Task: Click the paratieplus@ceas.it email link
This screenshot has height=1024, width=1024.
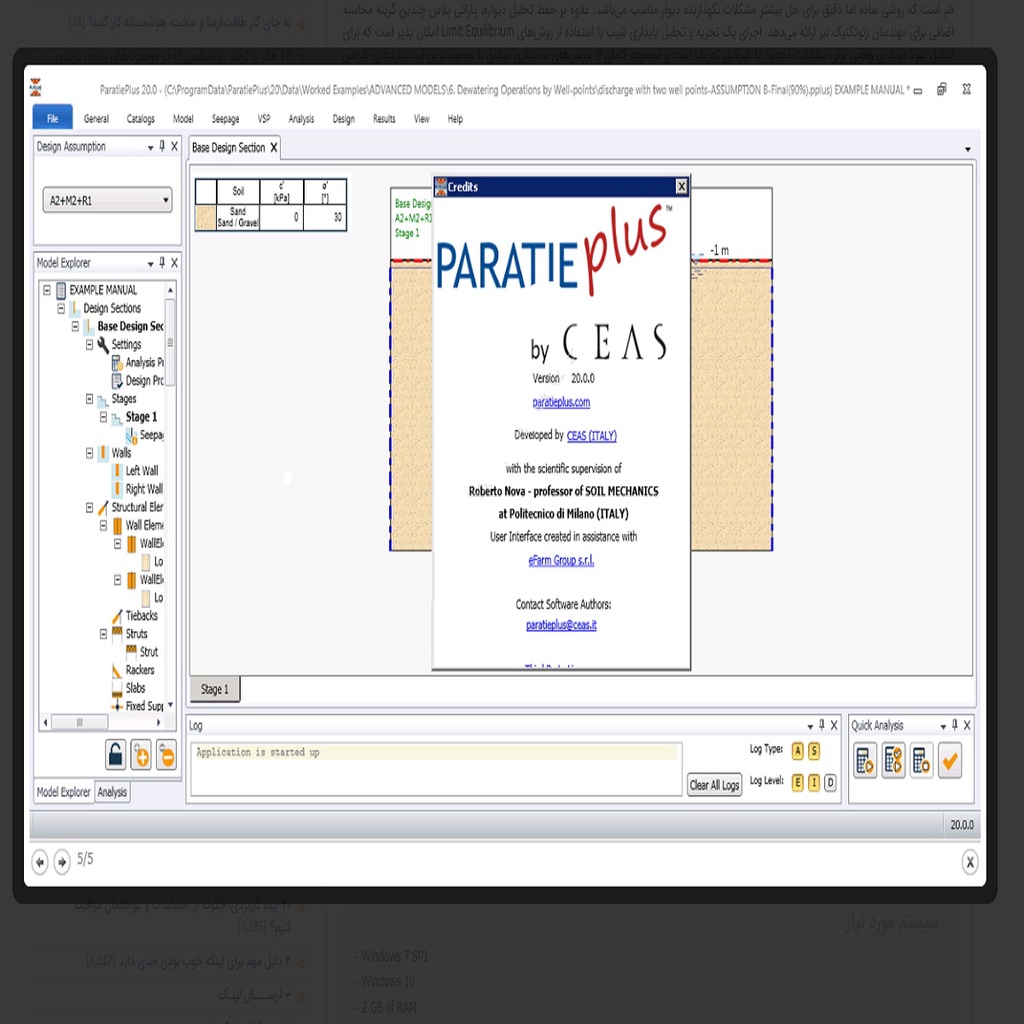Action: point(561,625)
